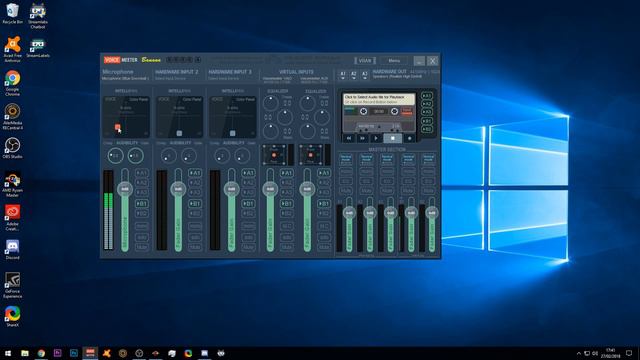Open the StreamLabels desktop icon
The width and height of the screenshot is (640, 360).
click(38, 47)
